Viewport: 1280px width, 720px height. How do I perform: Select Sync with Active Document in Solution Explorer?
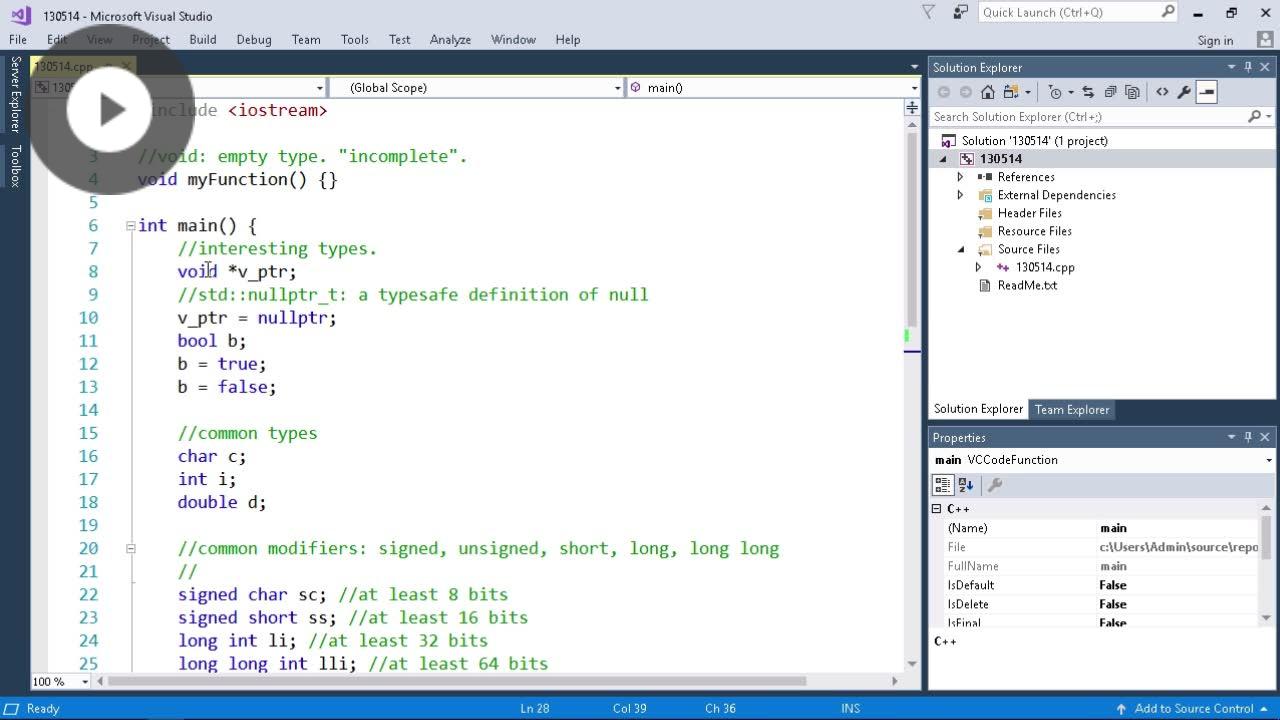pos(1090,91)
